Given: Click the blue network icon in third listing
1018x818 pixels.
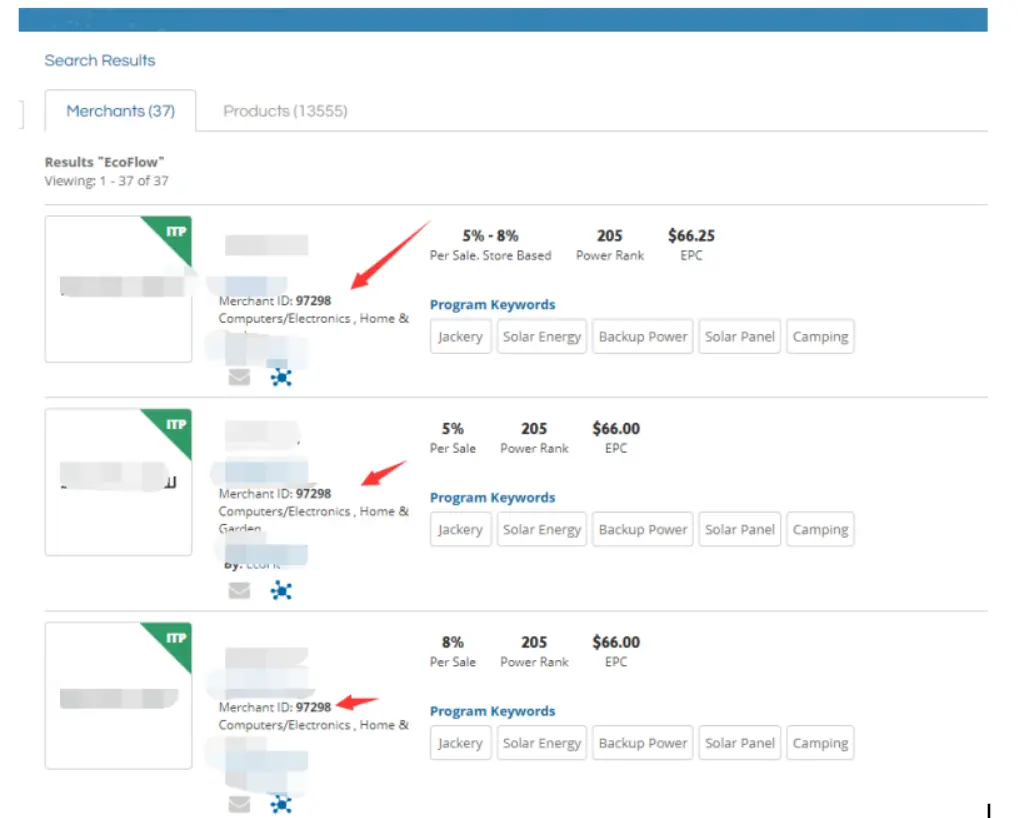Looking at the screenshot, I should click(x=282, y=803).
